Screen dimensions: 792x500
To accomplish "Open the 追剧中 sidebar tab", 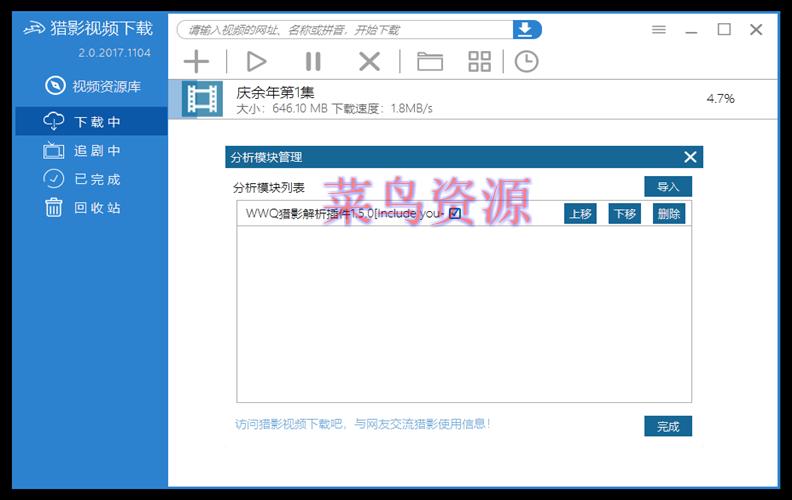I will (91, 151).
